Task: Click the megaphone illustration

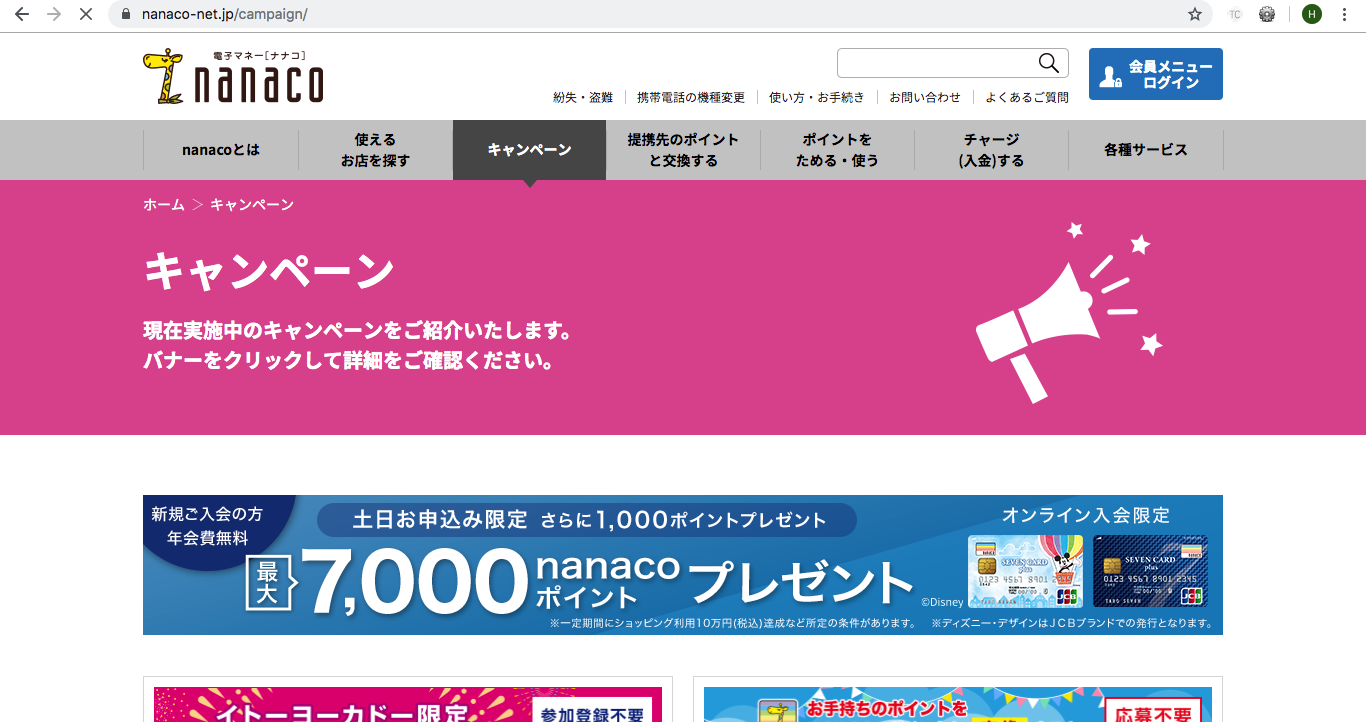Action: (1070, 312)
